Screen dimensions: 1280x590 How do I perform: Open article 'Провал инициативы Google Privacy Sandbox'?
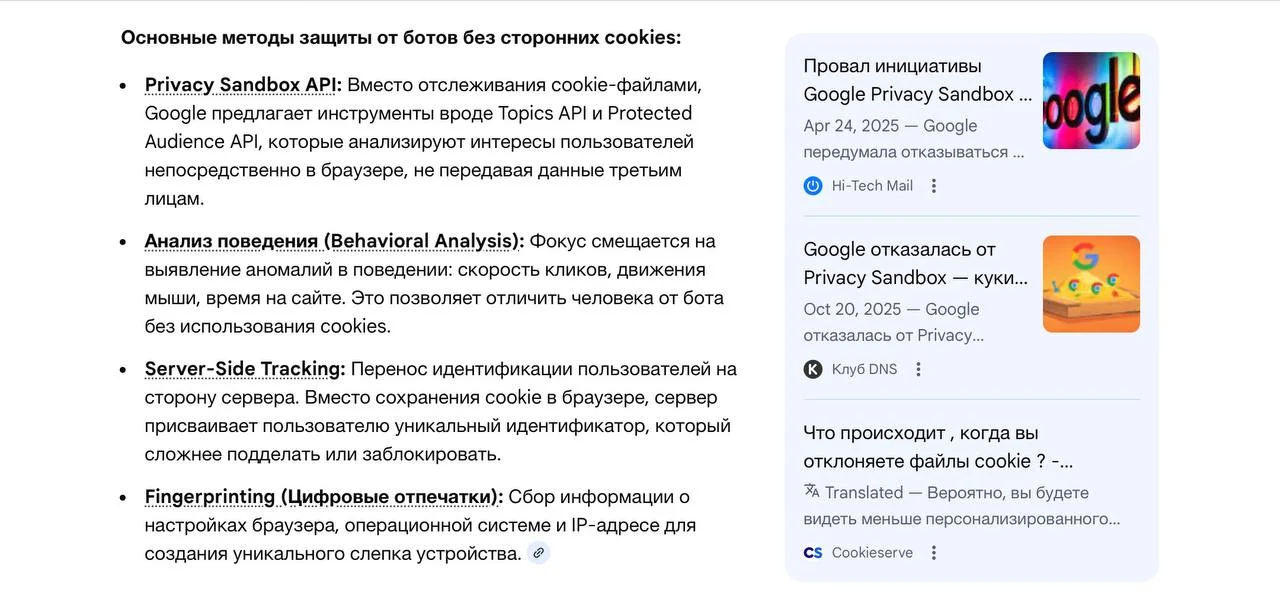[x=917, y=80]
